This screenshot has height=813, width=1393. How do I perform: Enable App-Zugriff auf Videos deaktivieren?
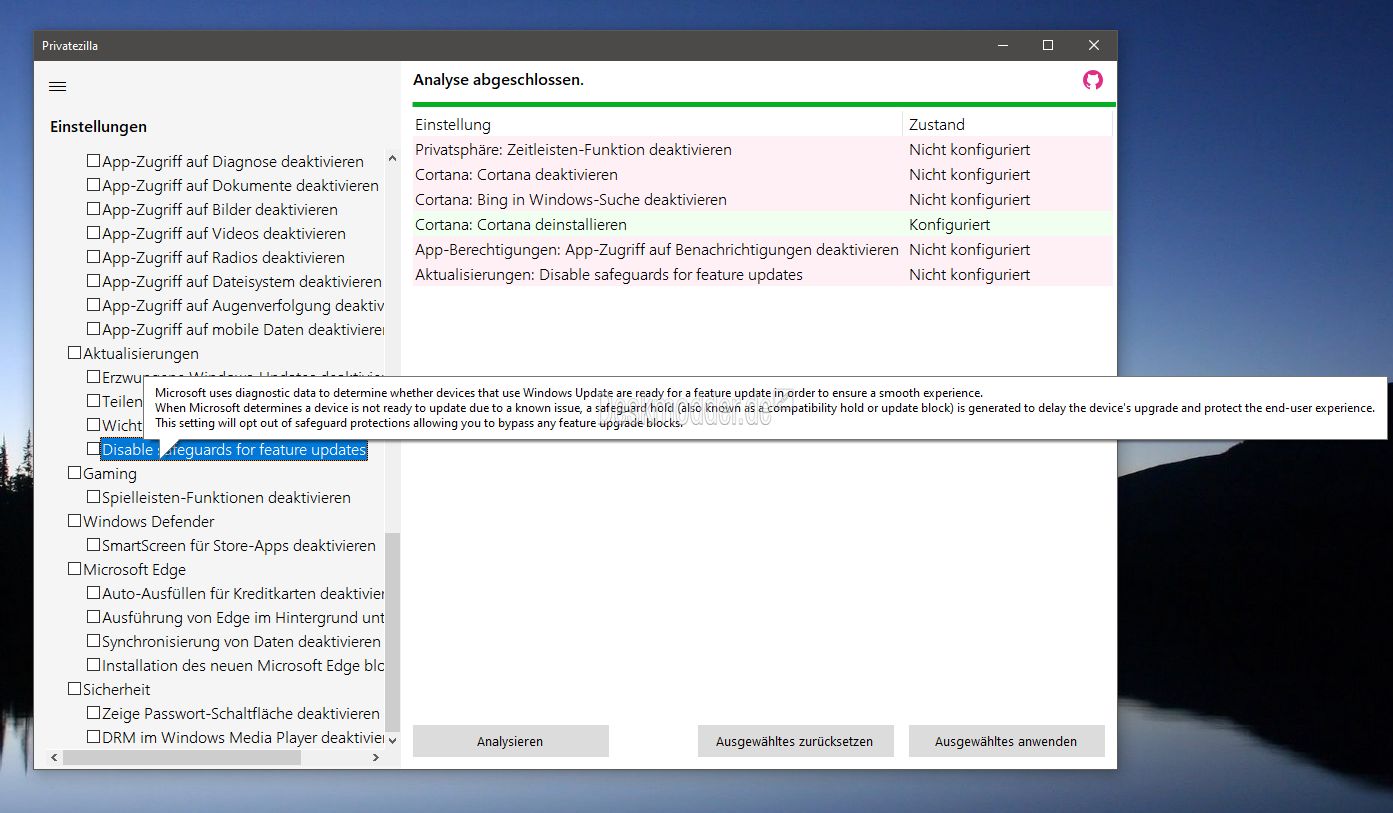[x=93, y=232]
